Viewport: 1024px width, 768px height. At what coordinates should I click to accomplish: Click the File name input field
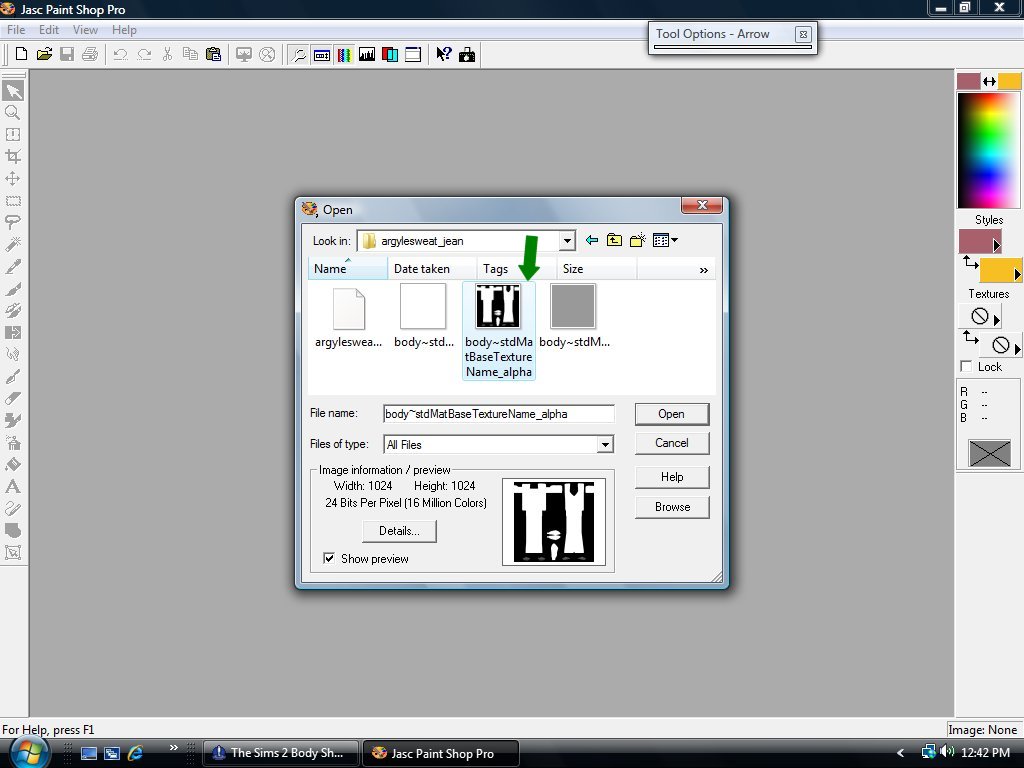(x=498, y=414)
